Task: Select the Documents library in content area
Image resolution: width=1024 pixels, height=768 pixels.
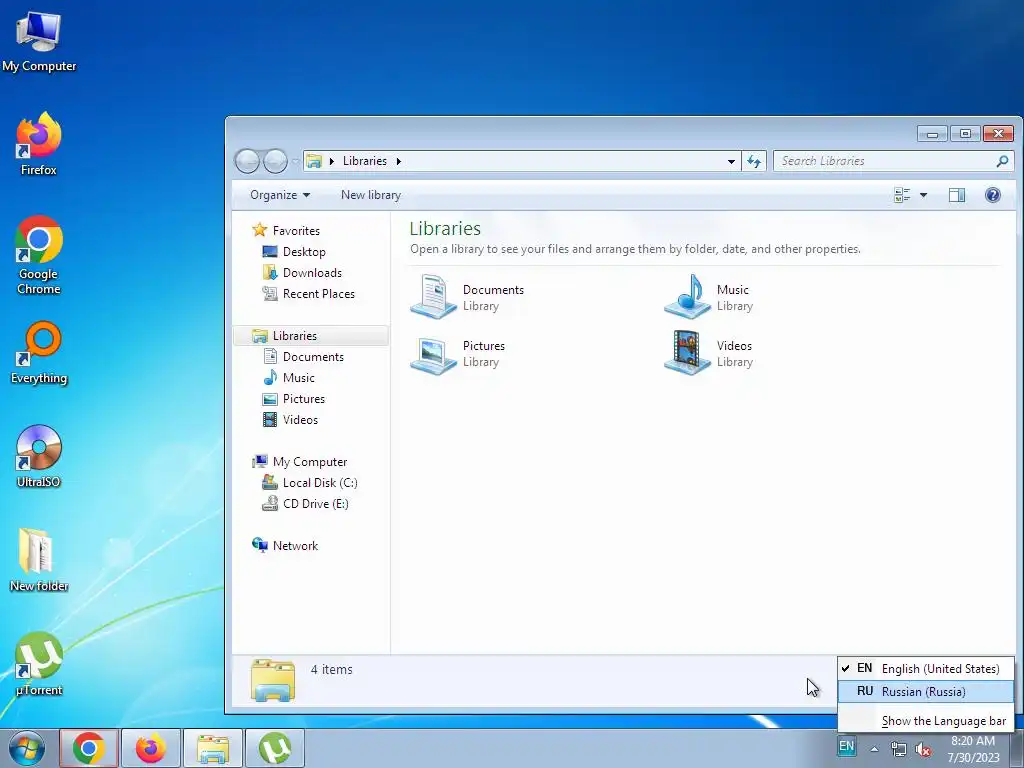Action: pos(468,297)
